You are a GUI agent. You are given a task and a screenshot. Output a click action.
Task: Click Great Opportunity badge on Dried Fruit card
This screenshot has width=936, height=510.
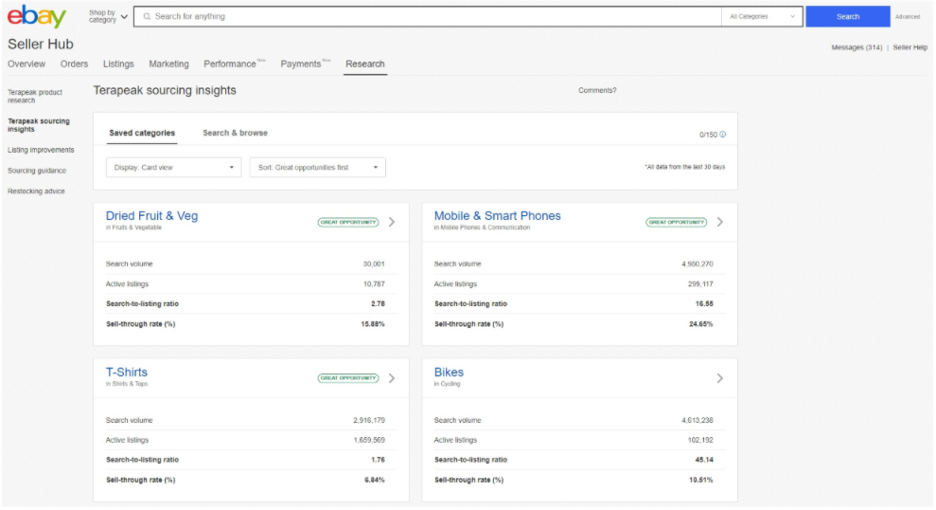tap(348, 222)
